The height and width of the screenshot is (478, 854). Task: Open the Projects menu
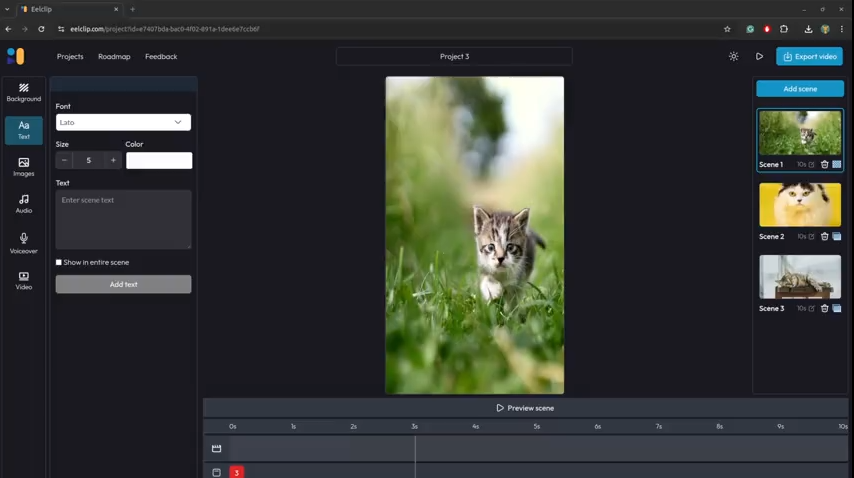[70, 57]
